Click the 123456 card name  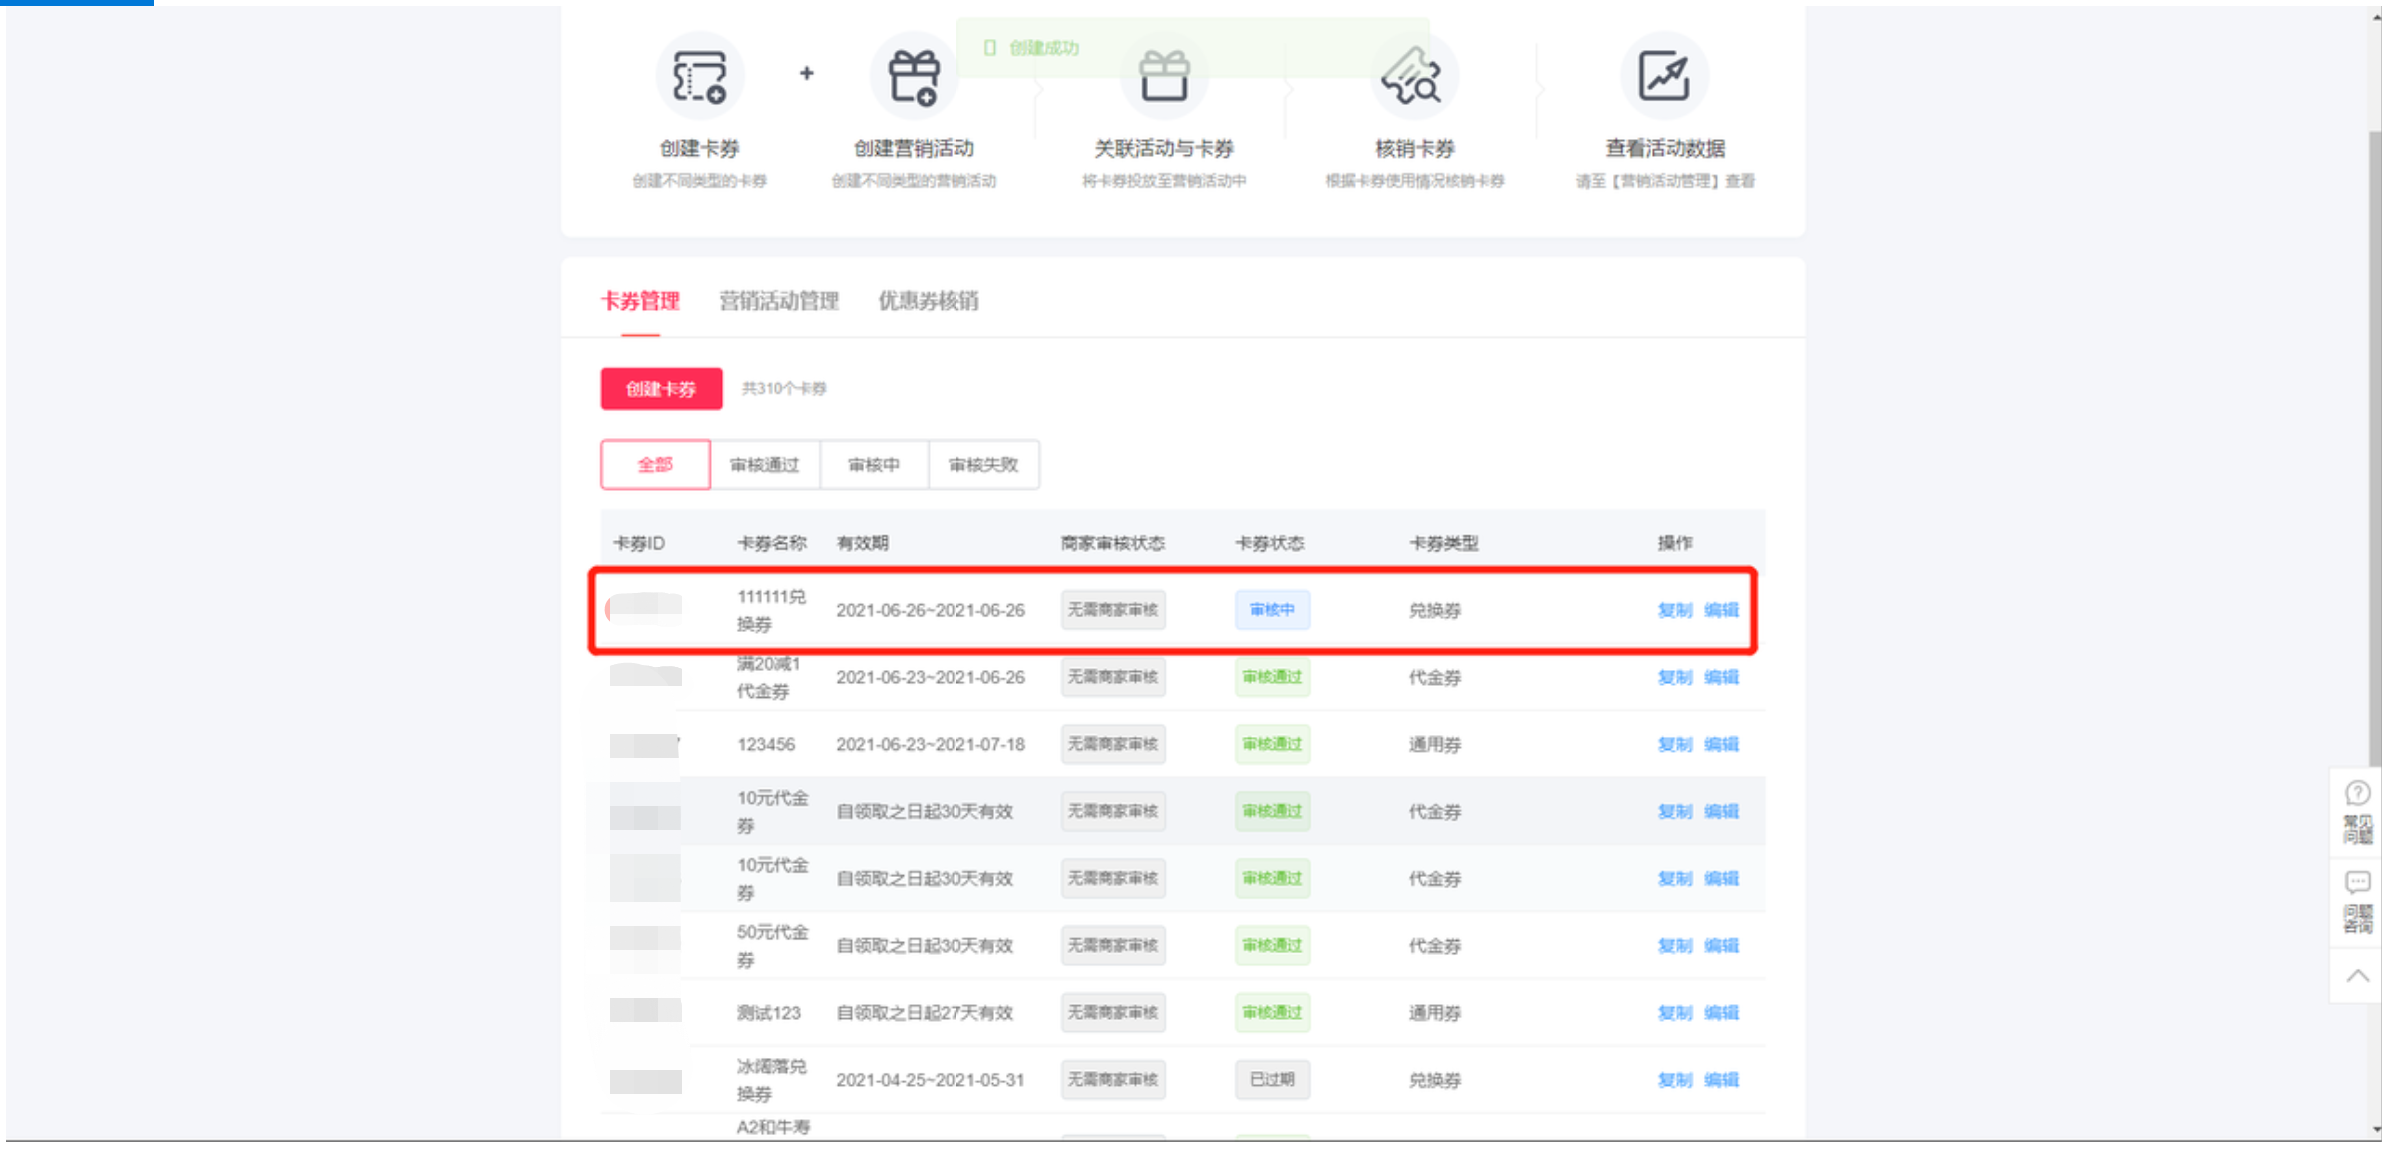click(765, 744)
